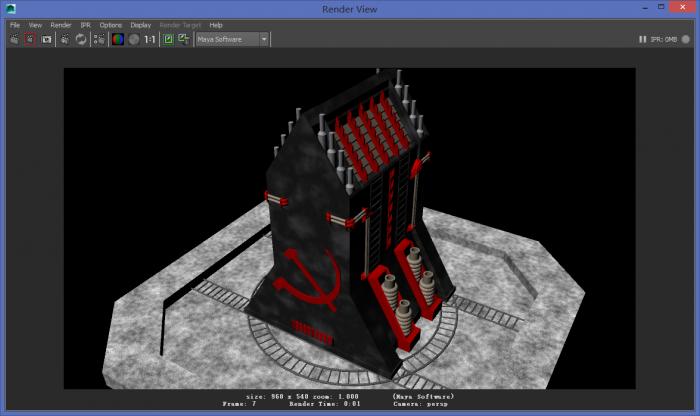The image size is (700, 416).
Task: Click the Remove Image icon
Action: 184,39
